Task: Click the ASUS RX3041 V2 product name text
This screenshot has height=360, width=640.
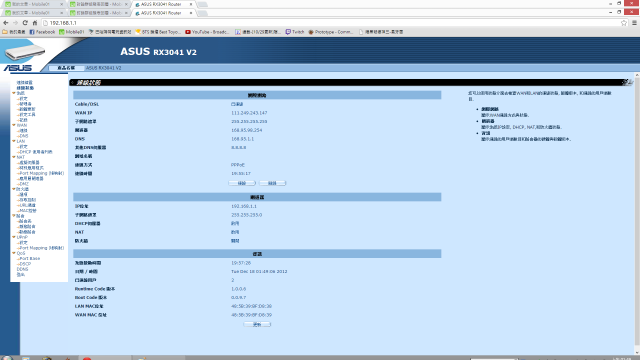Action: pos(104,68)
